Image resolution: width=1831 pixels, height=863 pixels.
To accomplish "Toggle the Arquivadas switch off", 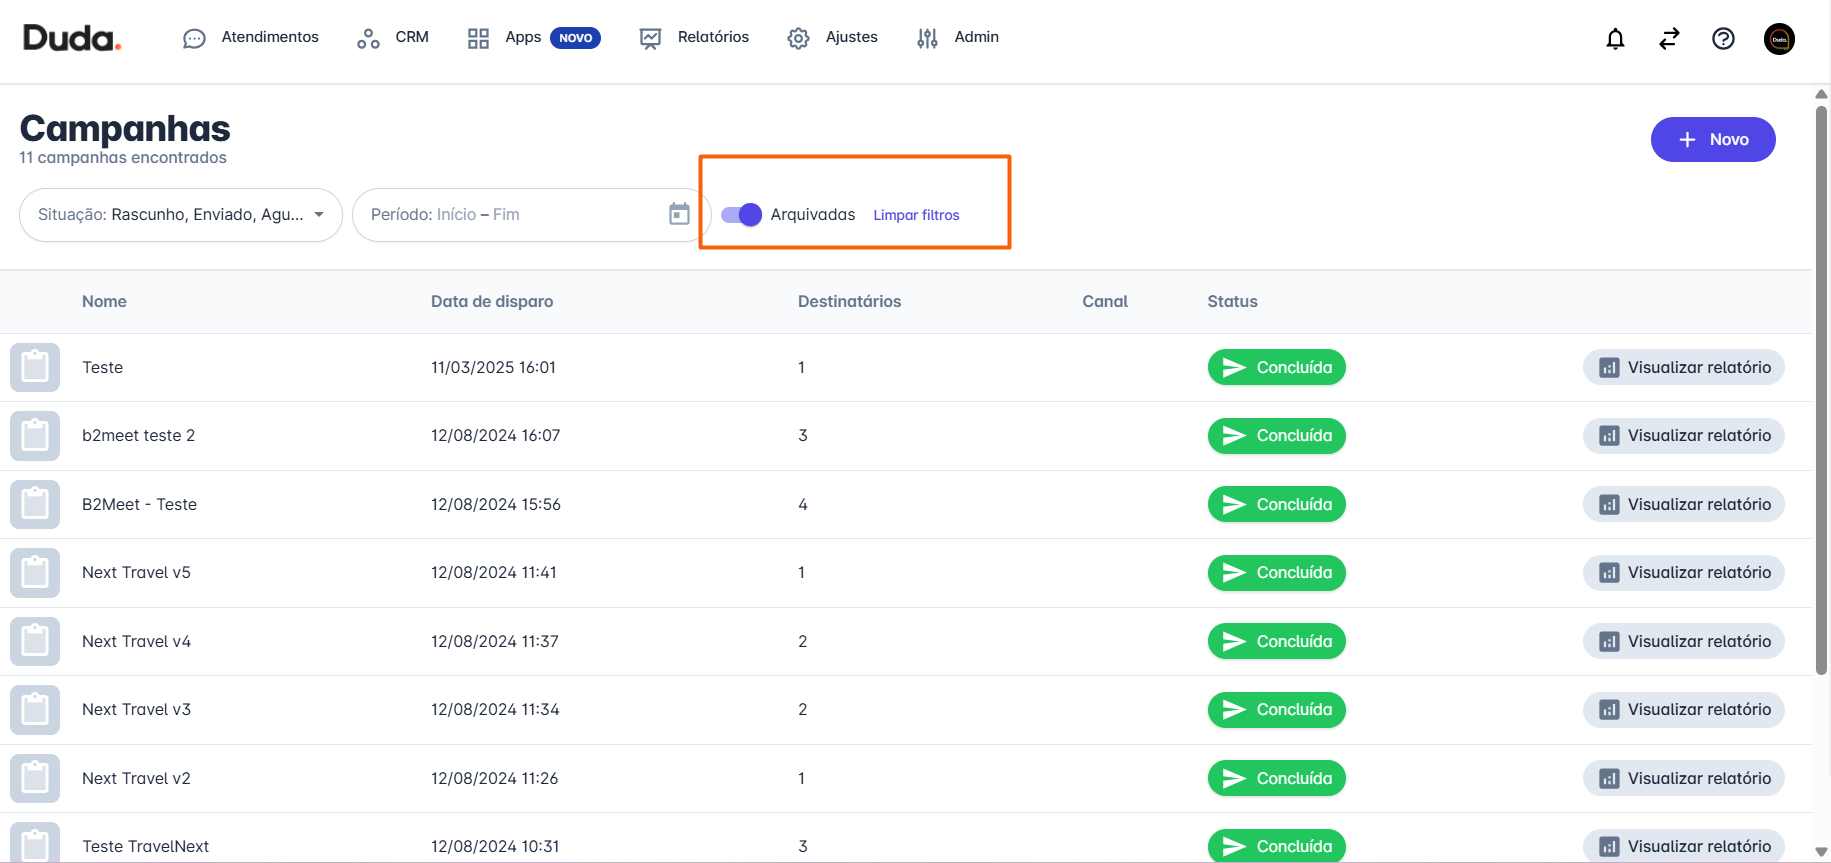I will click(741, 215).
